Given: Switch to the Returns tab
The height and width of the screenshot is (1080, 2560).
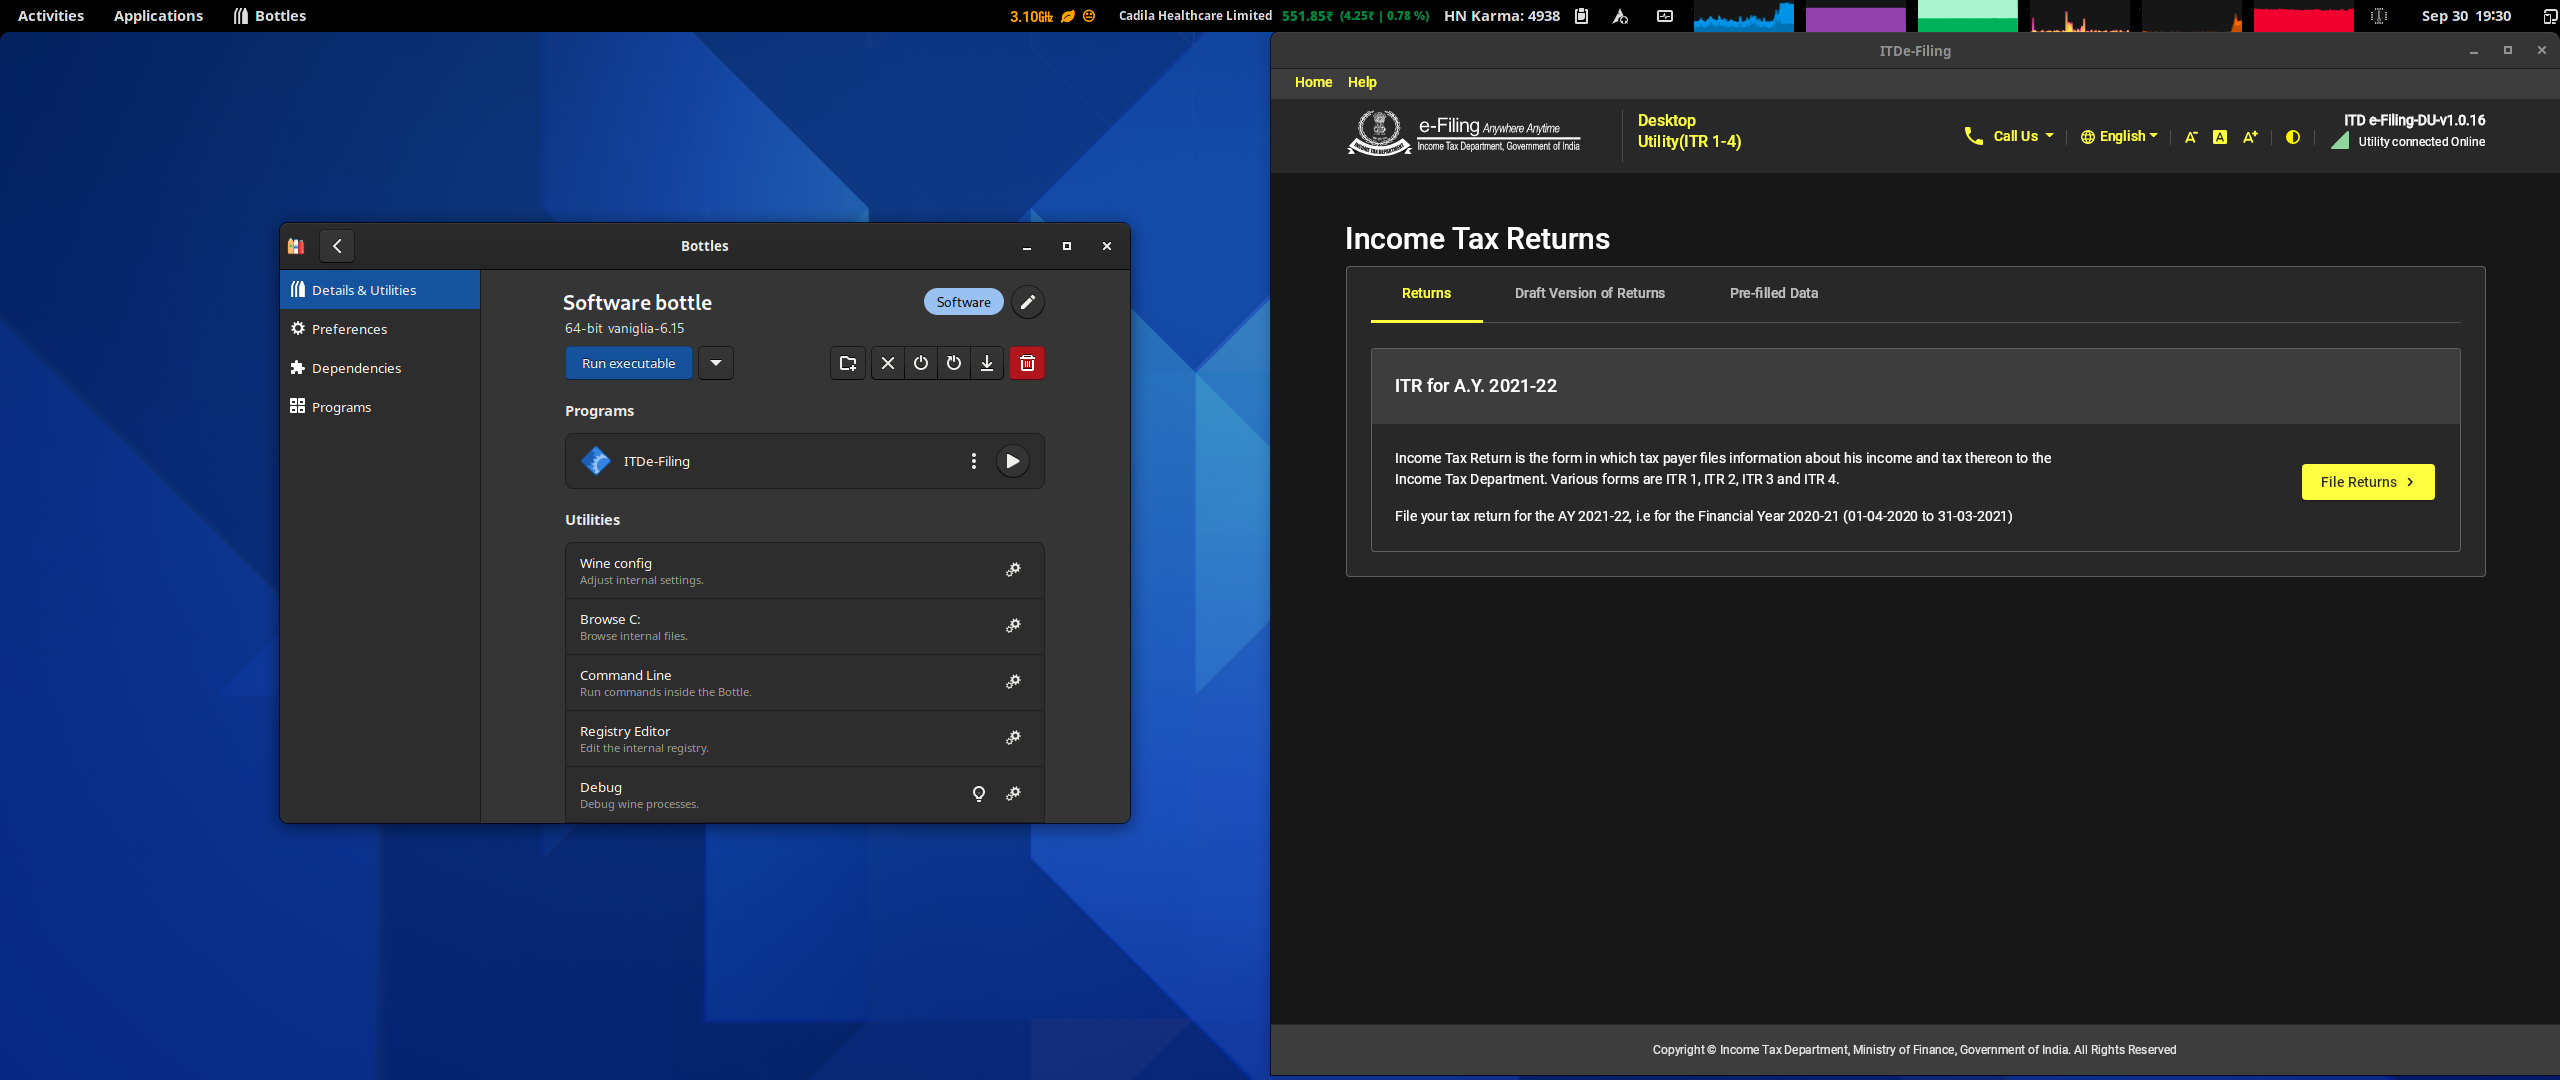Looking at the screenshot, I should click(1426, 293).
